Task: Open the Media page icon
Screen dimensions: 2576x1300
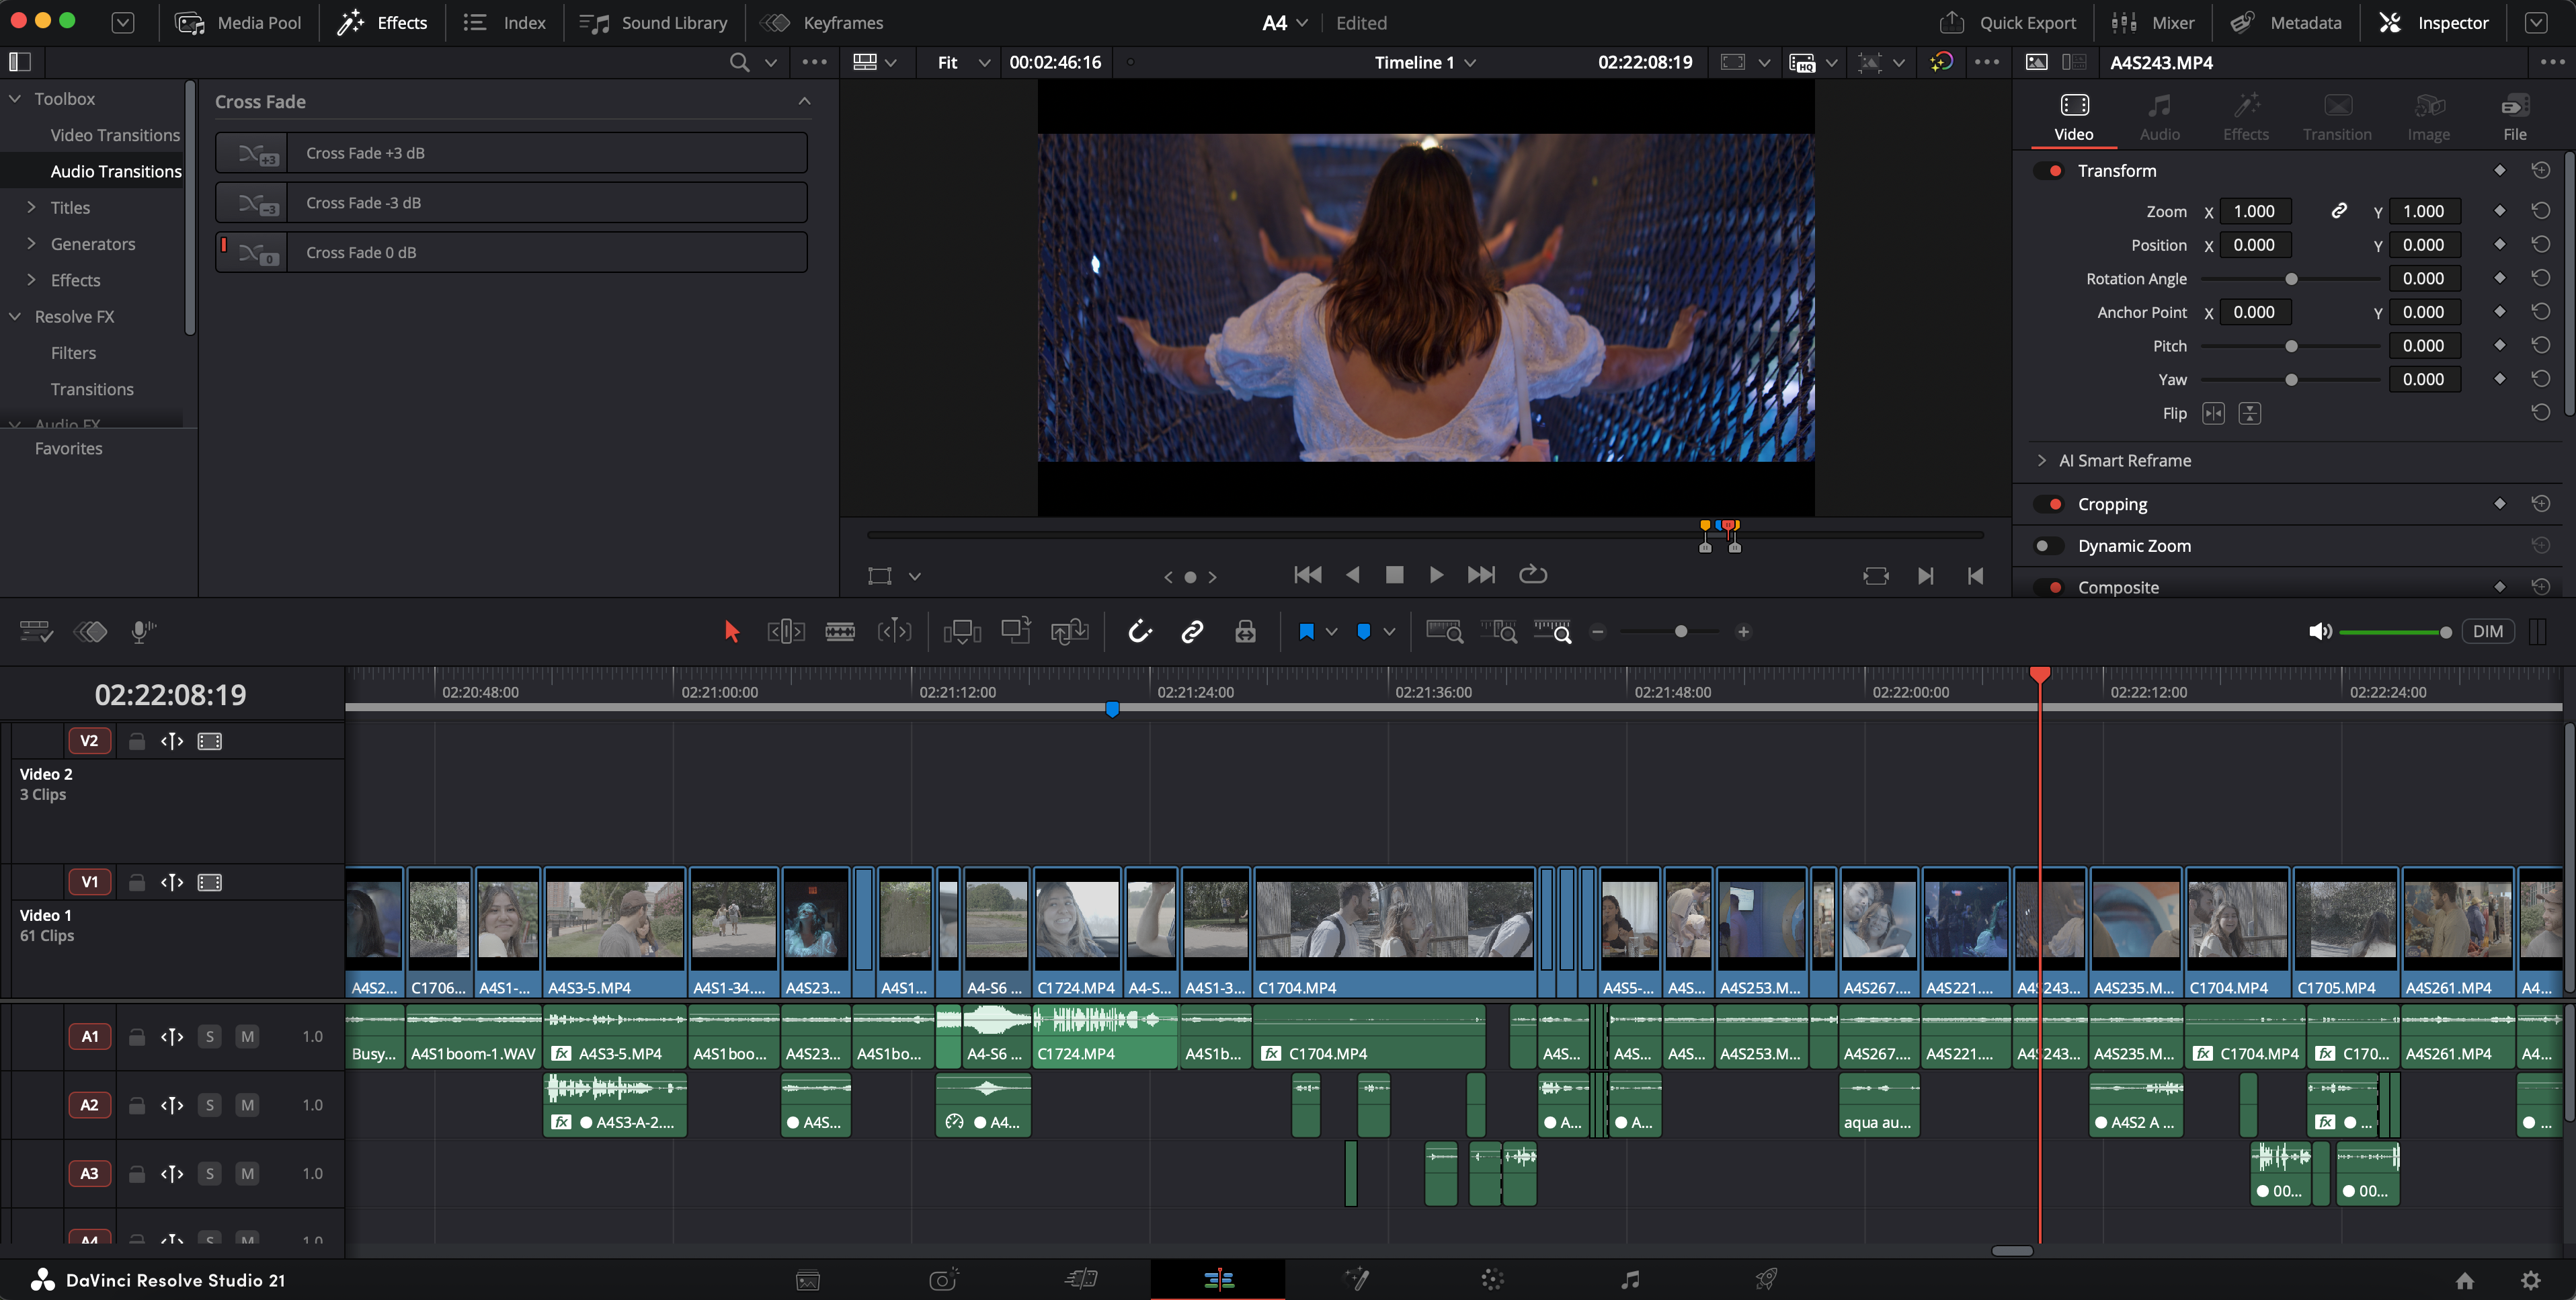Action: (x=808, y=1280)
